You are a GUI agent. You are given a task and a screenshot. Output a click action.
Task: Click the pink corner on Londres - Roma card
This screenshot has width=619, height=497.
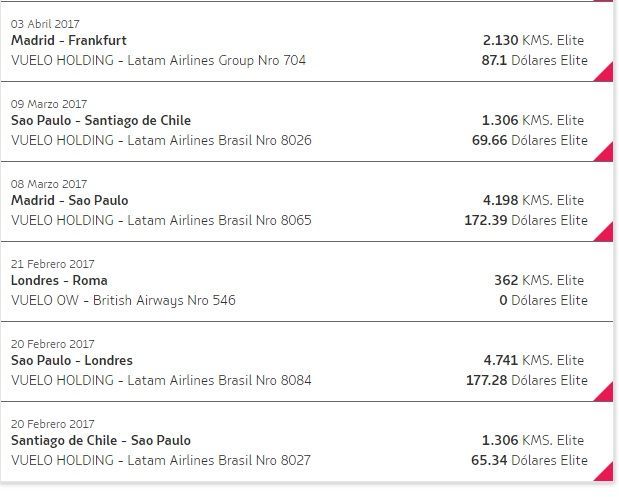pyautogui.click(x=604, y=312)
